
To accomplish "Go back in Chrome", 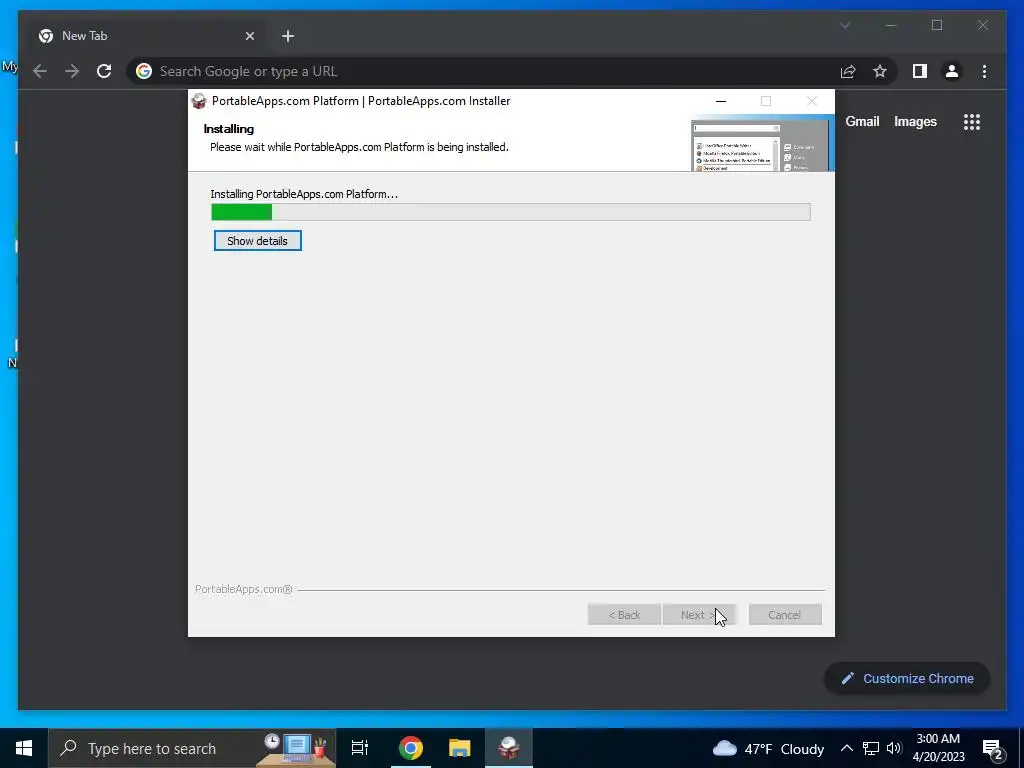I will pos(40,71).
